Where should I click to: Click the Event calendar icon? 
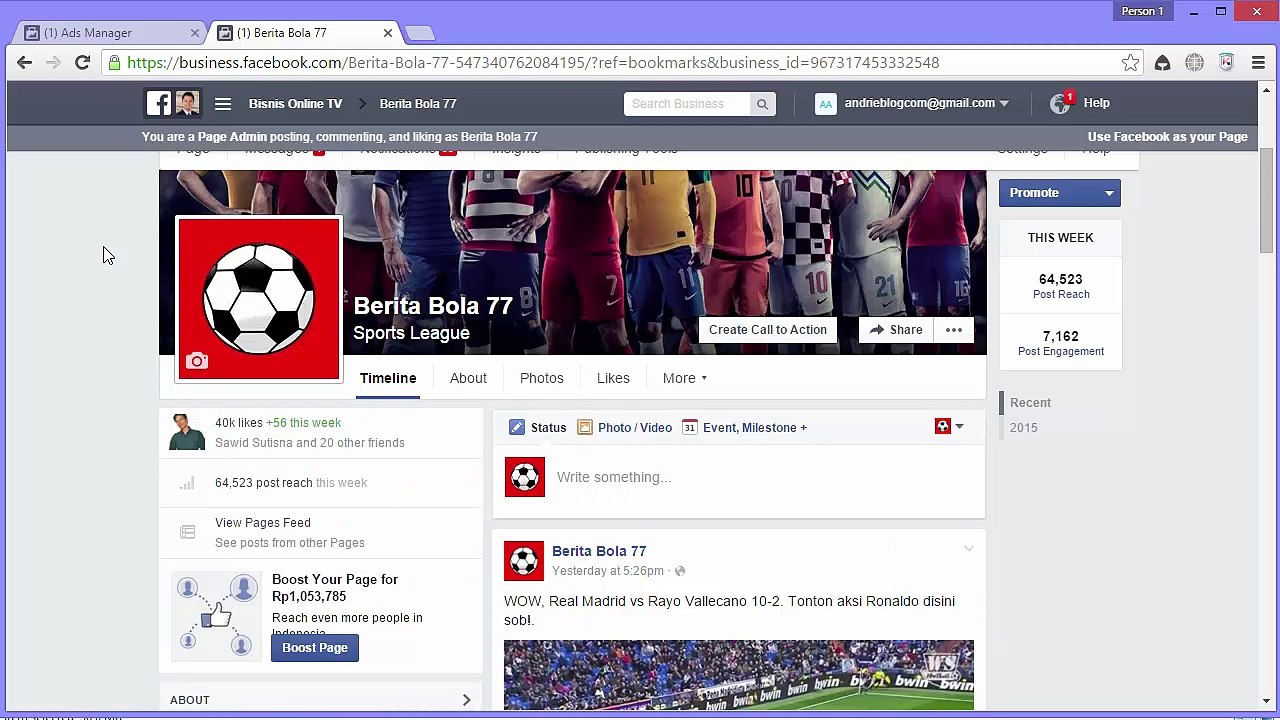pyautogui.click(x=689, y=427)
